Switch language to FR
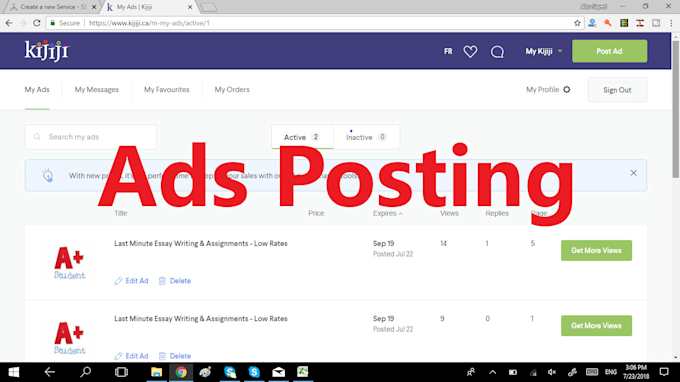Viewport: 680px width, 382px height. coord(448,51)
